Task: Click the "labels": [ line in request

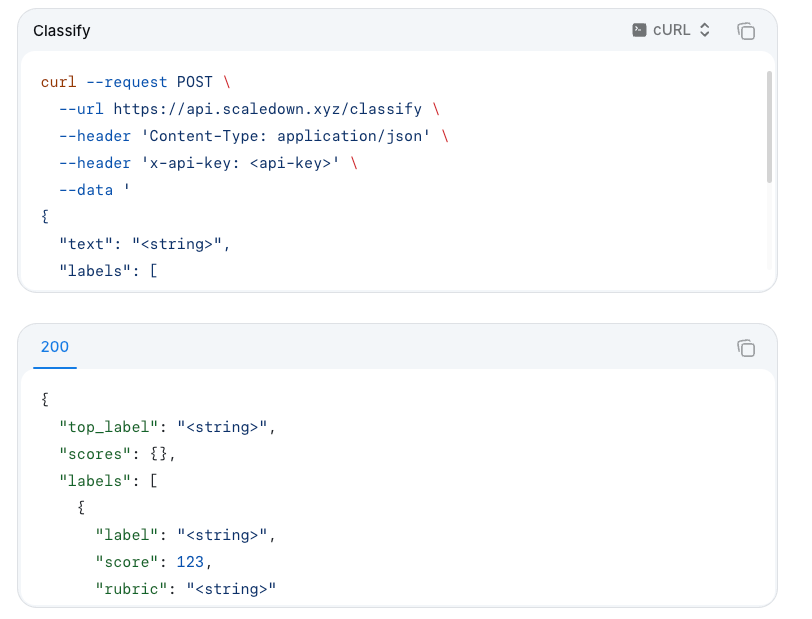Action: (x=108, y=271)
